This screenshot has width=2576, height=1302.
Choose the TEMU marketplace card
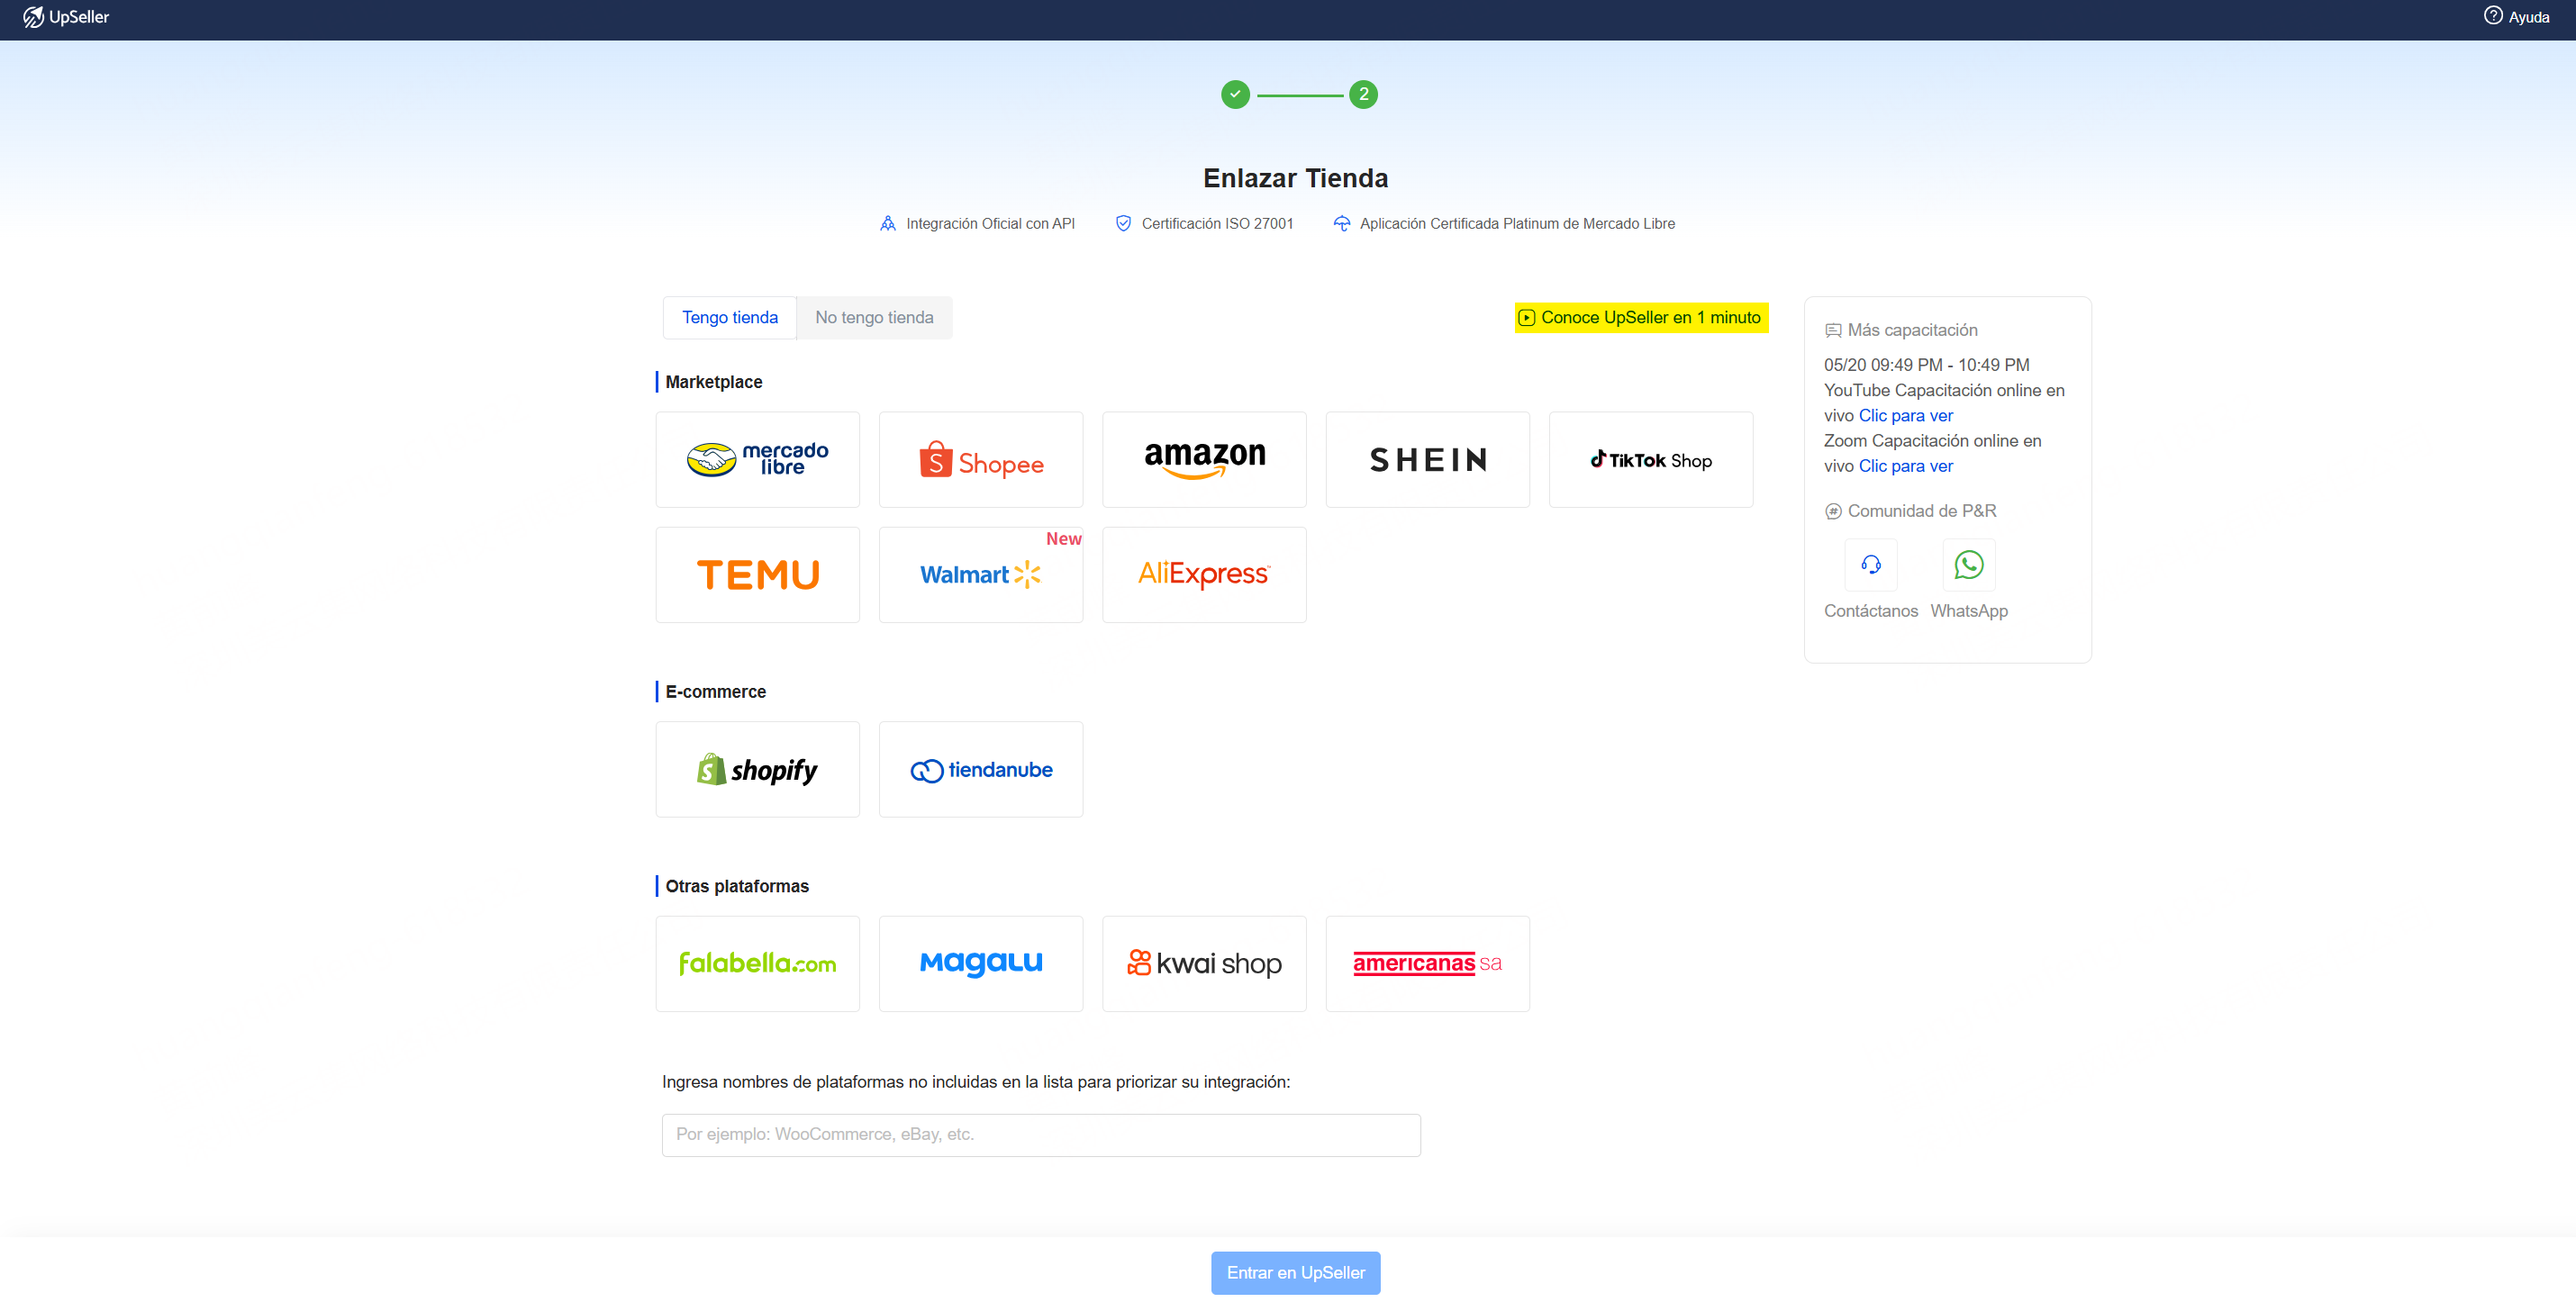(757, 575)
